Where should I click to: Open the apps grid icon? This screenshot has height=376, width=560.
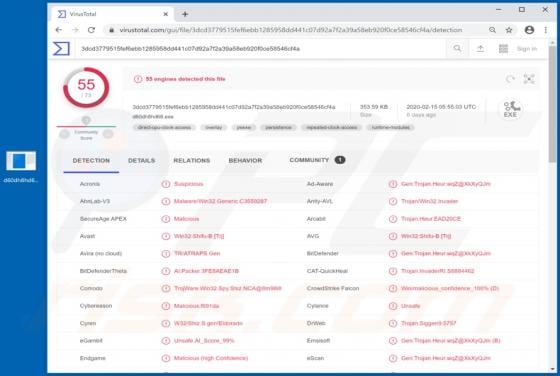coord(503,49)
